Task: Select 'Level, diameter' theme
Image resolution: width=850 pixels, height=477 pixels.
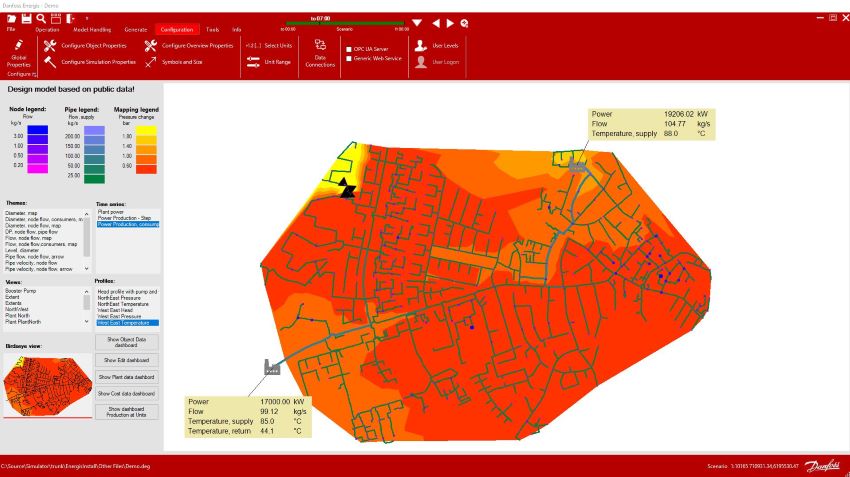Action: (22, 250)
